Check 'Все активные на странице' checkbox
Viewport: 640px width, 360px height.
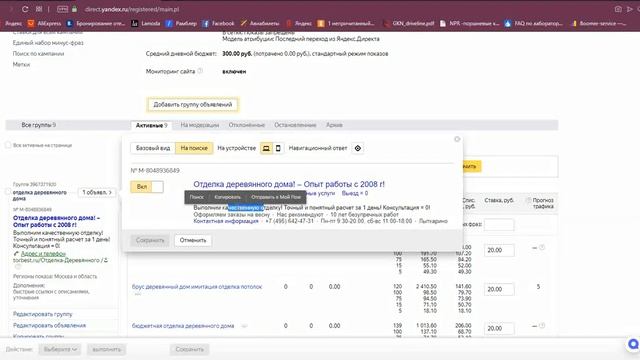[8, 145]
